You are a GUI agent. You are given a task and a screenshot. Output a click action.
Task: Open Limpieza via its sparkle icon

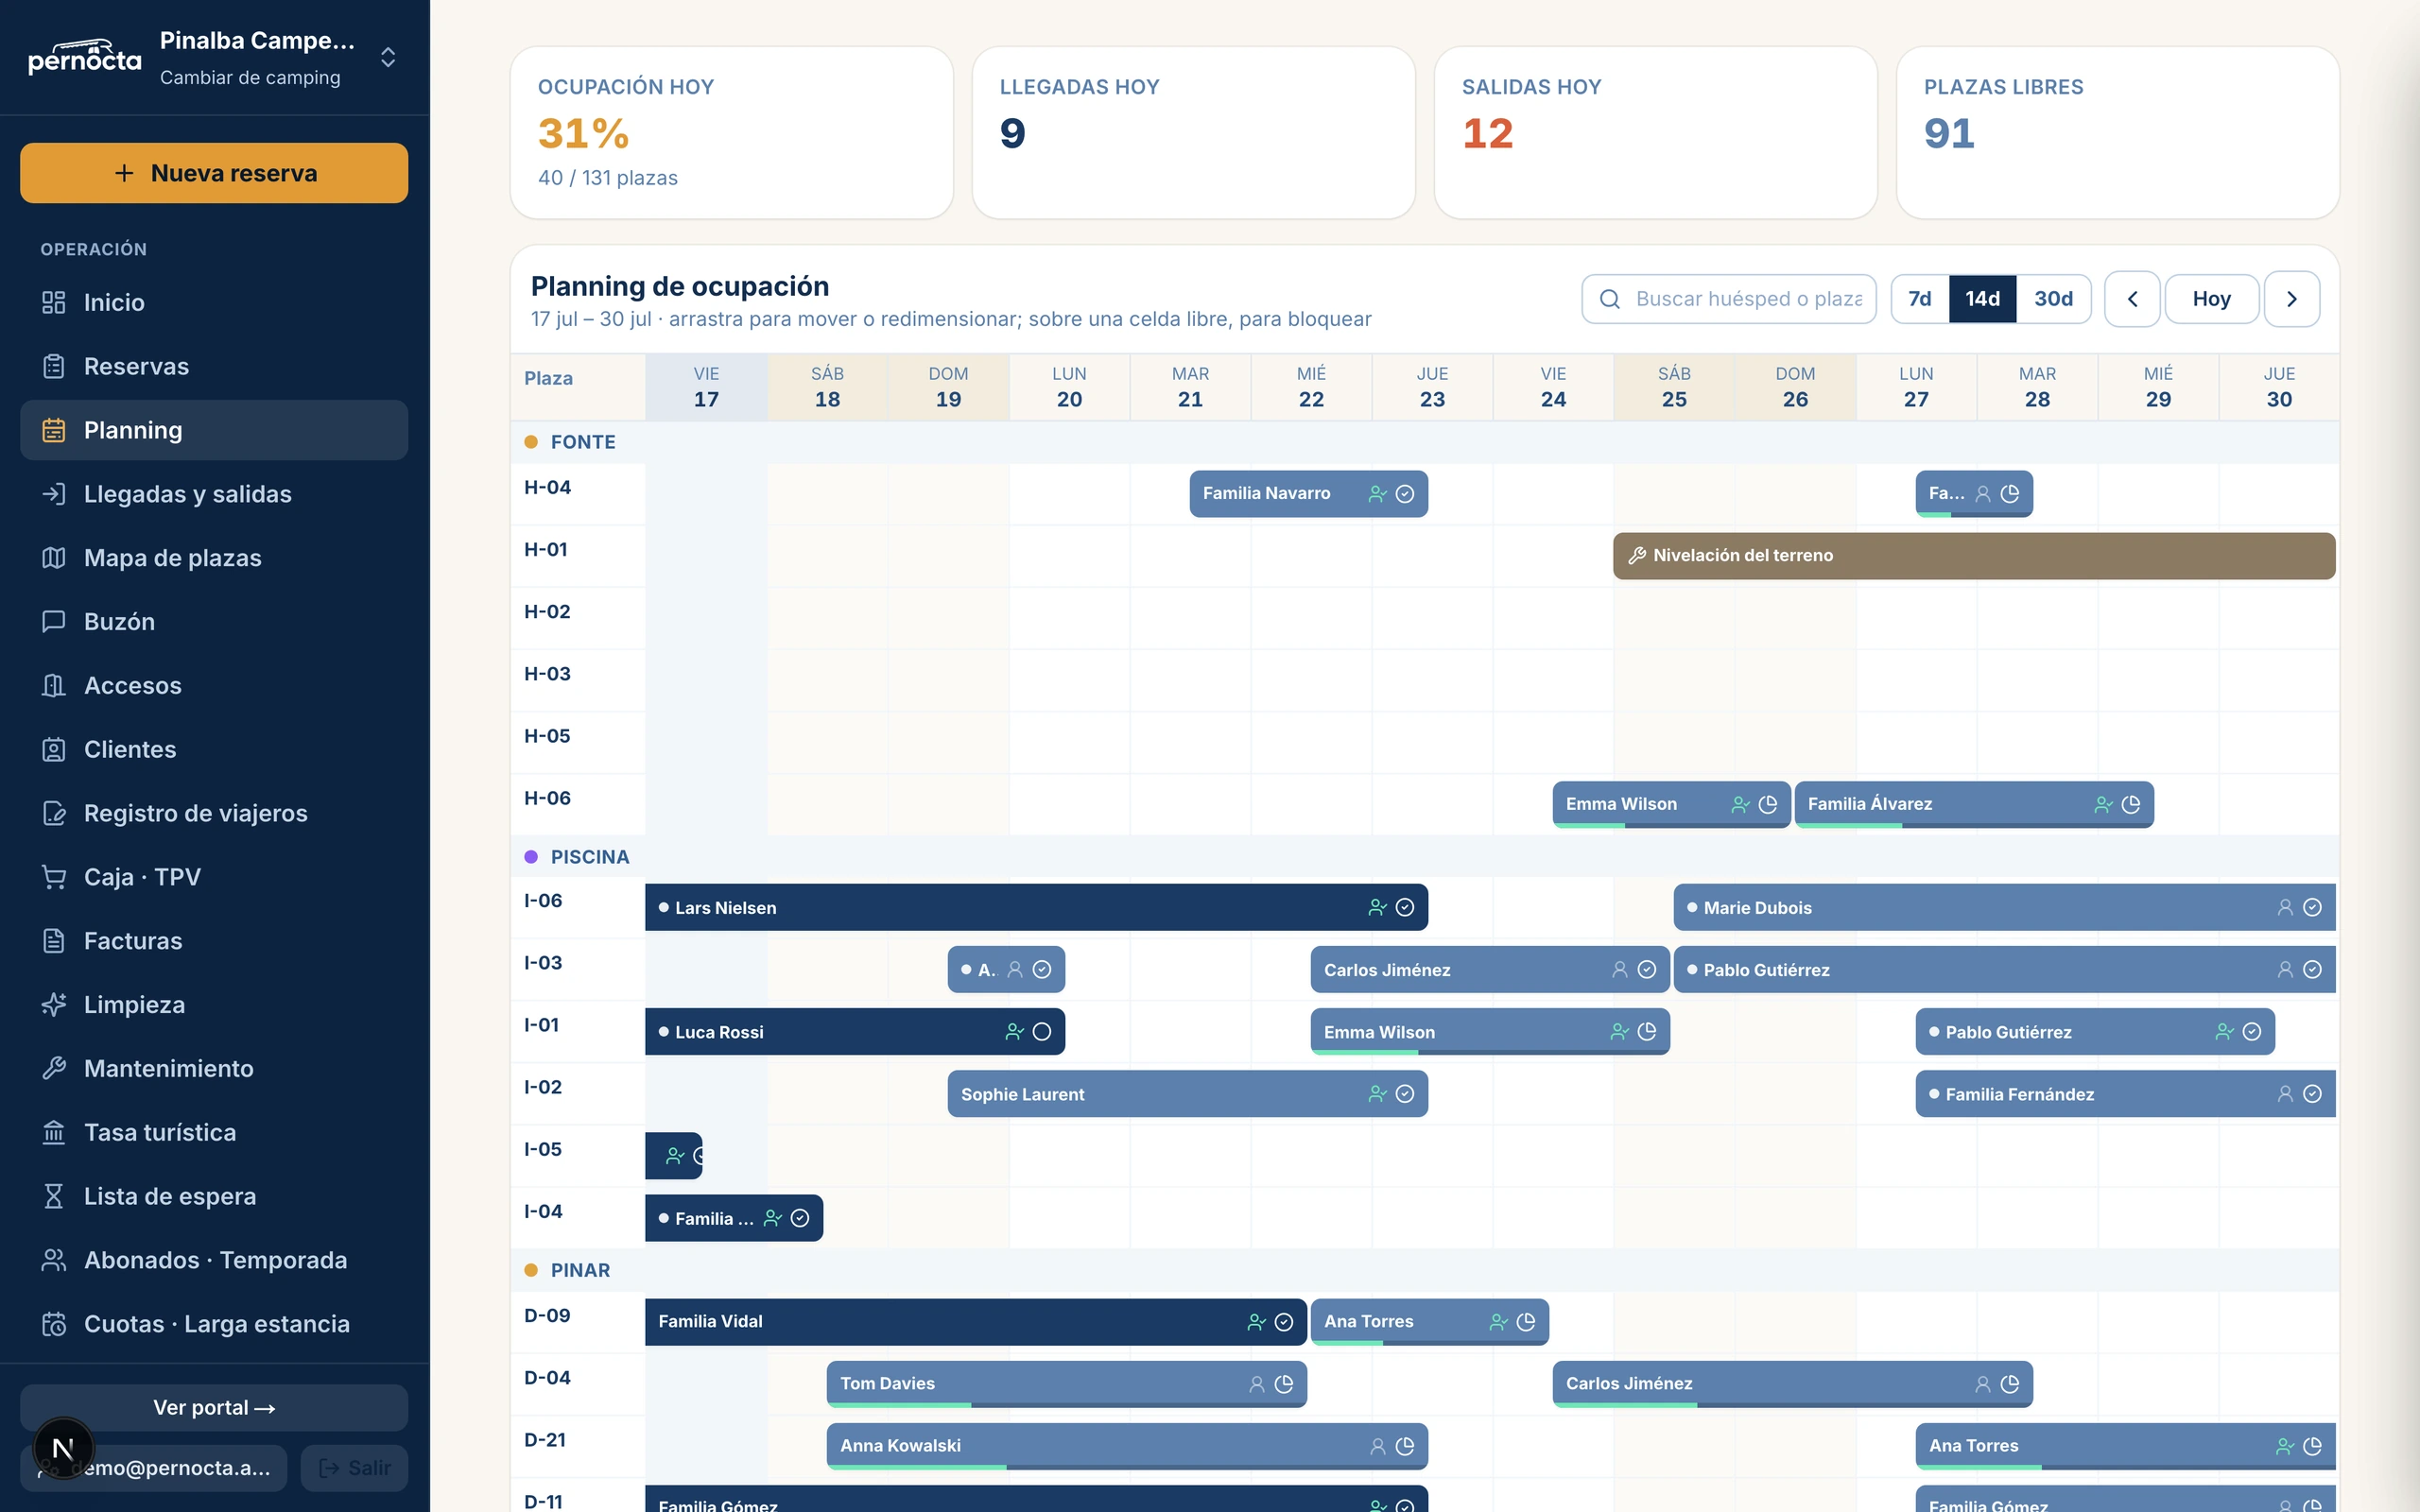point(54,1005)
